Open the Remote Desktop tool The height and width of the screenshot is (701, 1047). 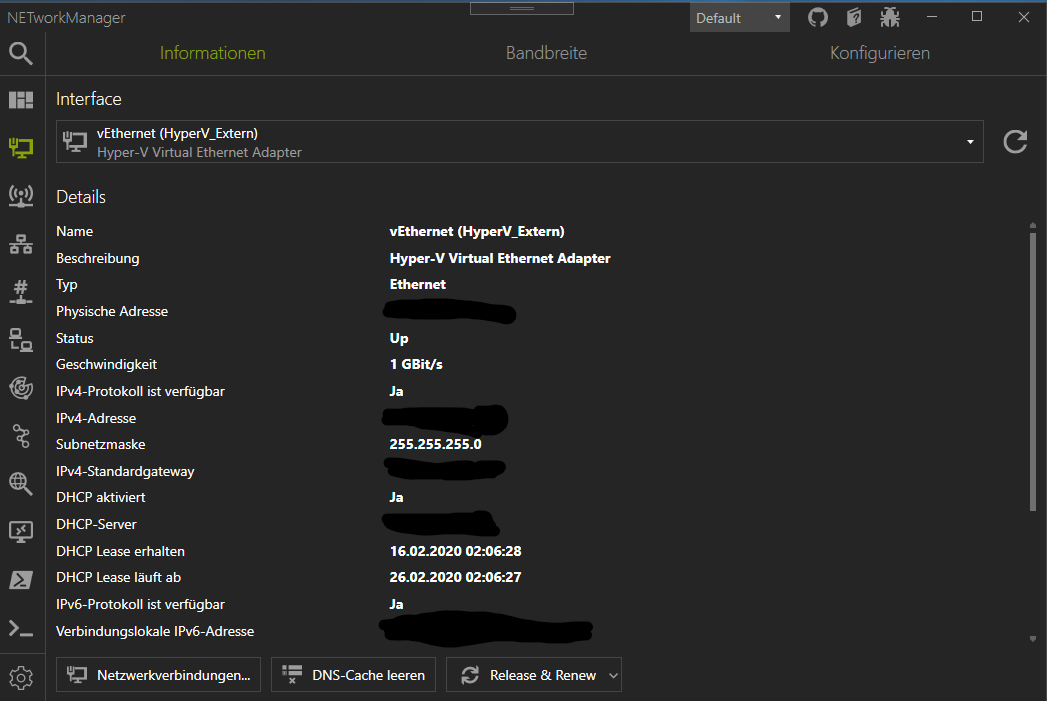tap(21, 531)
